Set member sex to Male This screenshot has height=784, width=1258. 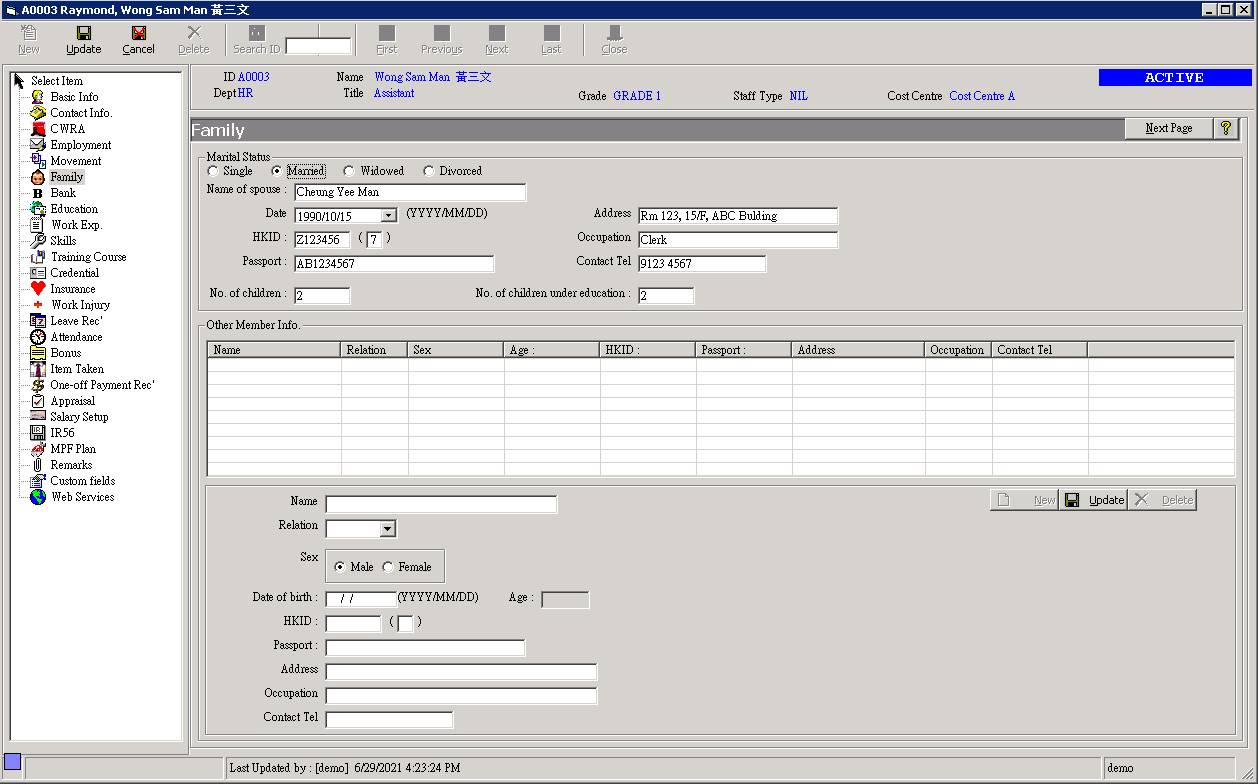pos(340,567)
